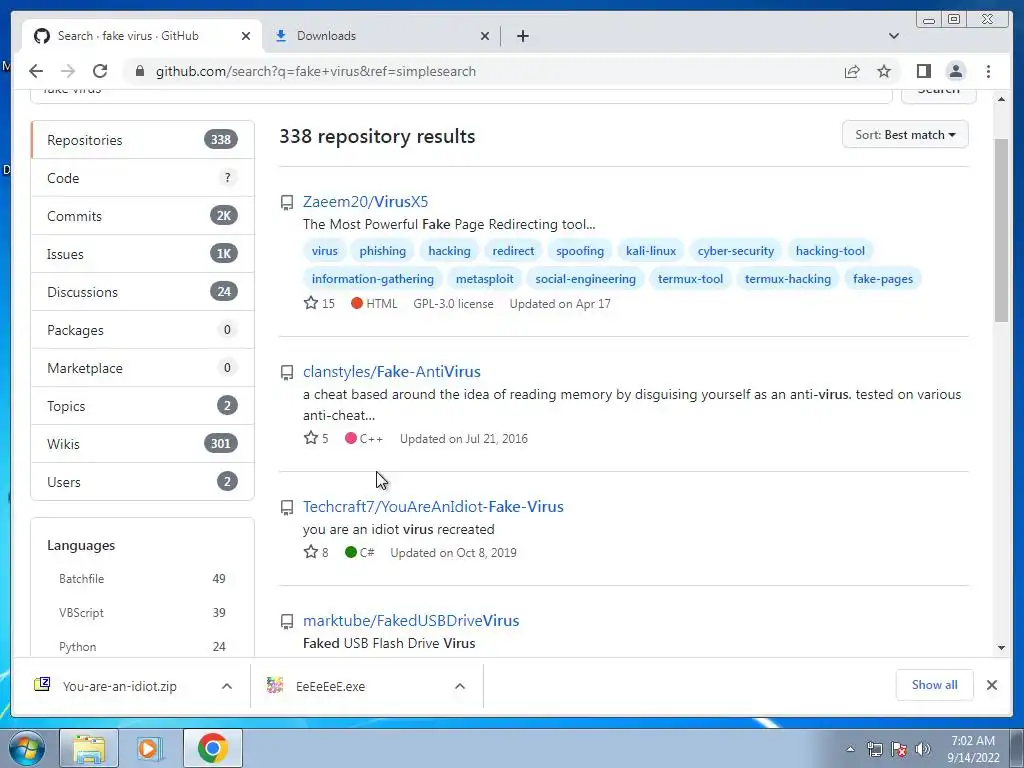Open the side panel icon
Screen dimensions: 1024x768
pyautogui.click(x=923, y=71)
